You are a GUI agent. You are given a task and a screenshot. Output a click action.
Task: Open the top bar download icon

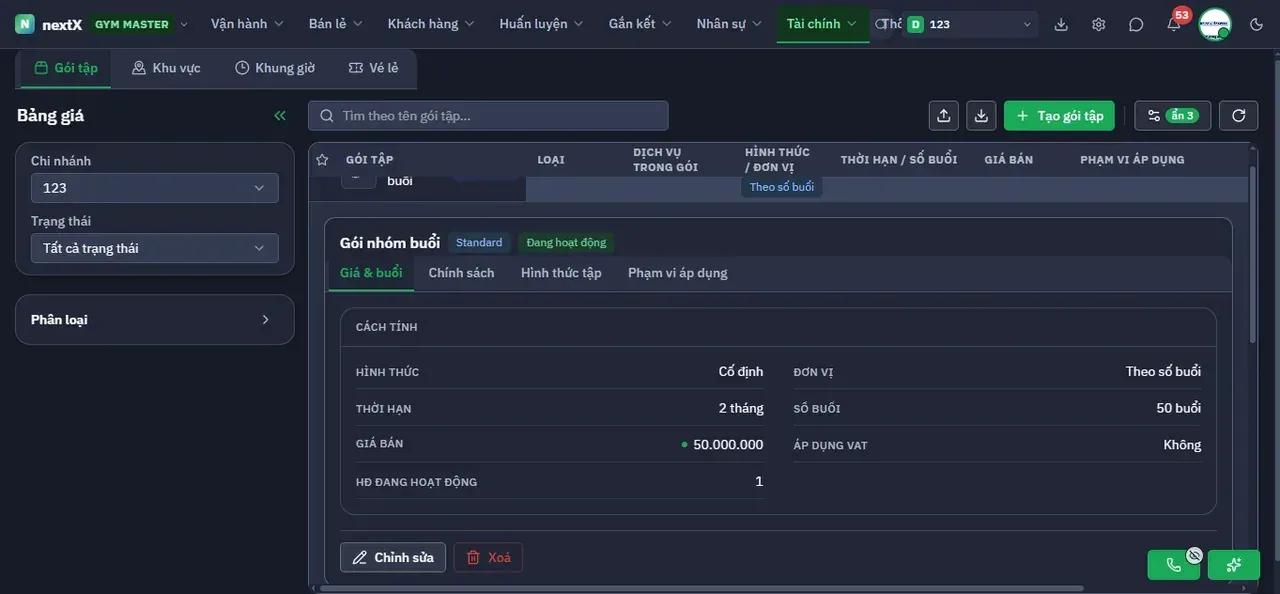point(1061,24)
